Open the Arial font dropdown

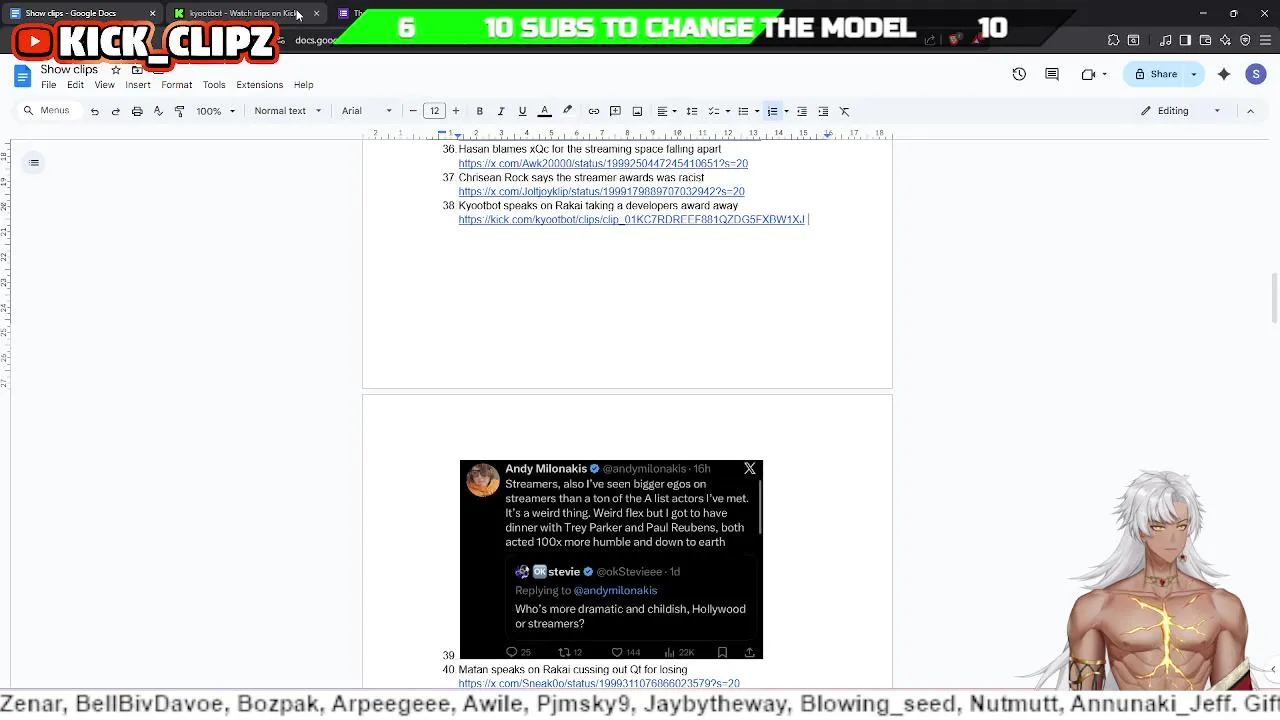pyautogui.click(x=367, y=111)
